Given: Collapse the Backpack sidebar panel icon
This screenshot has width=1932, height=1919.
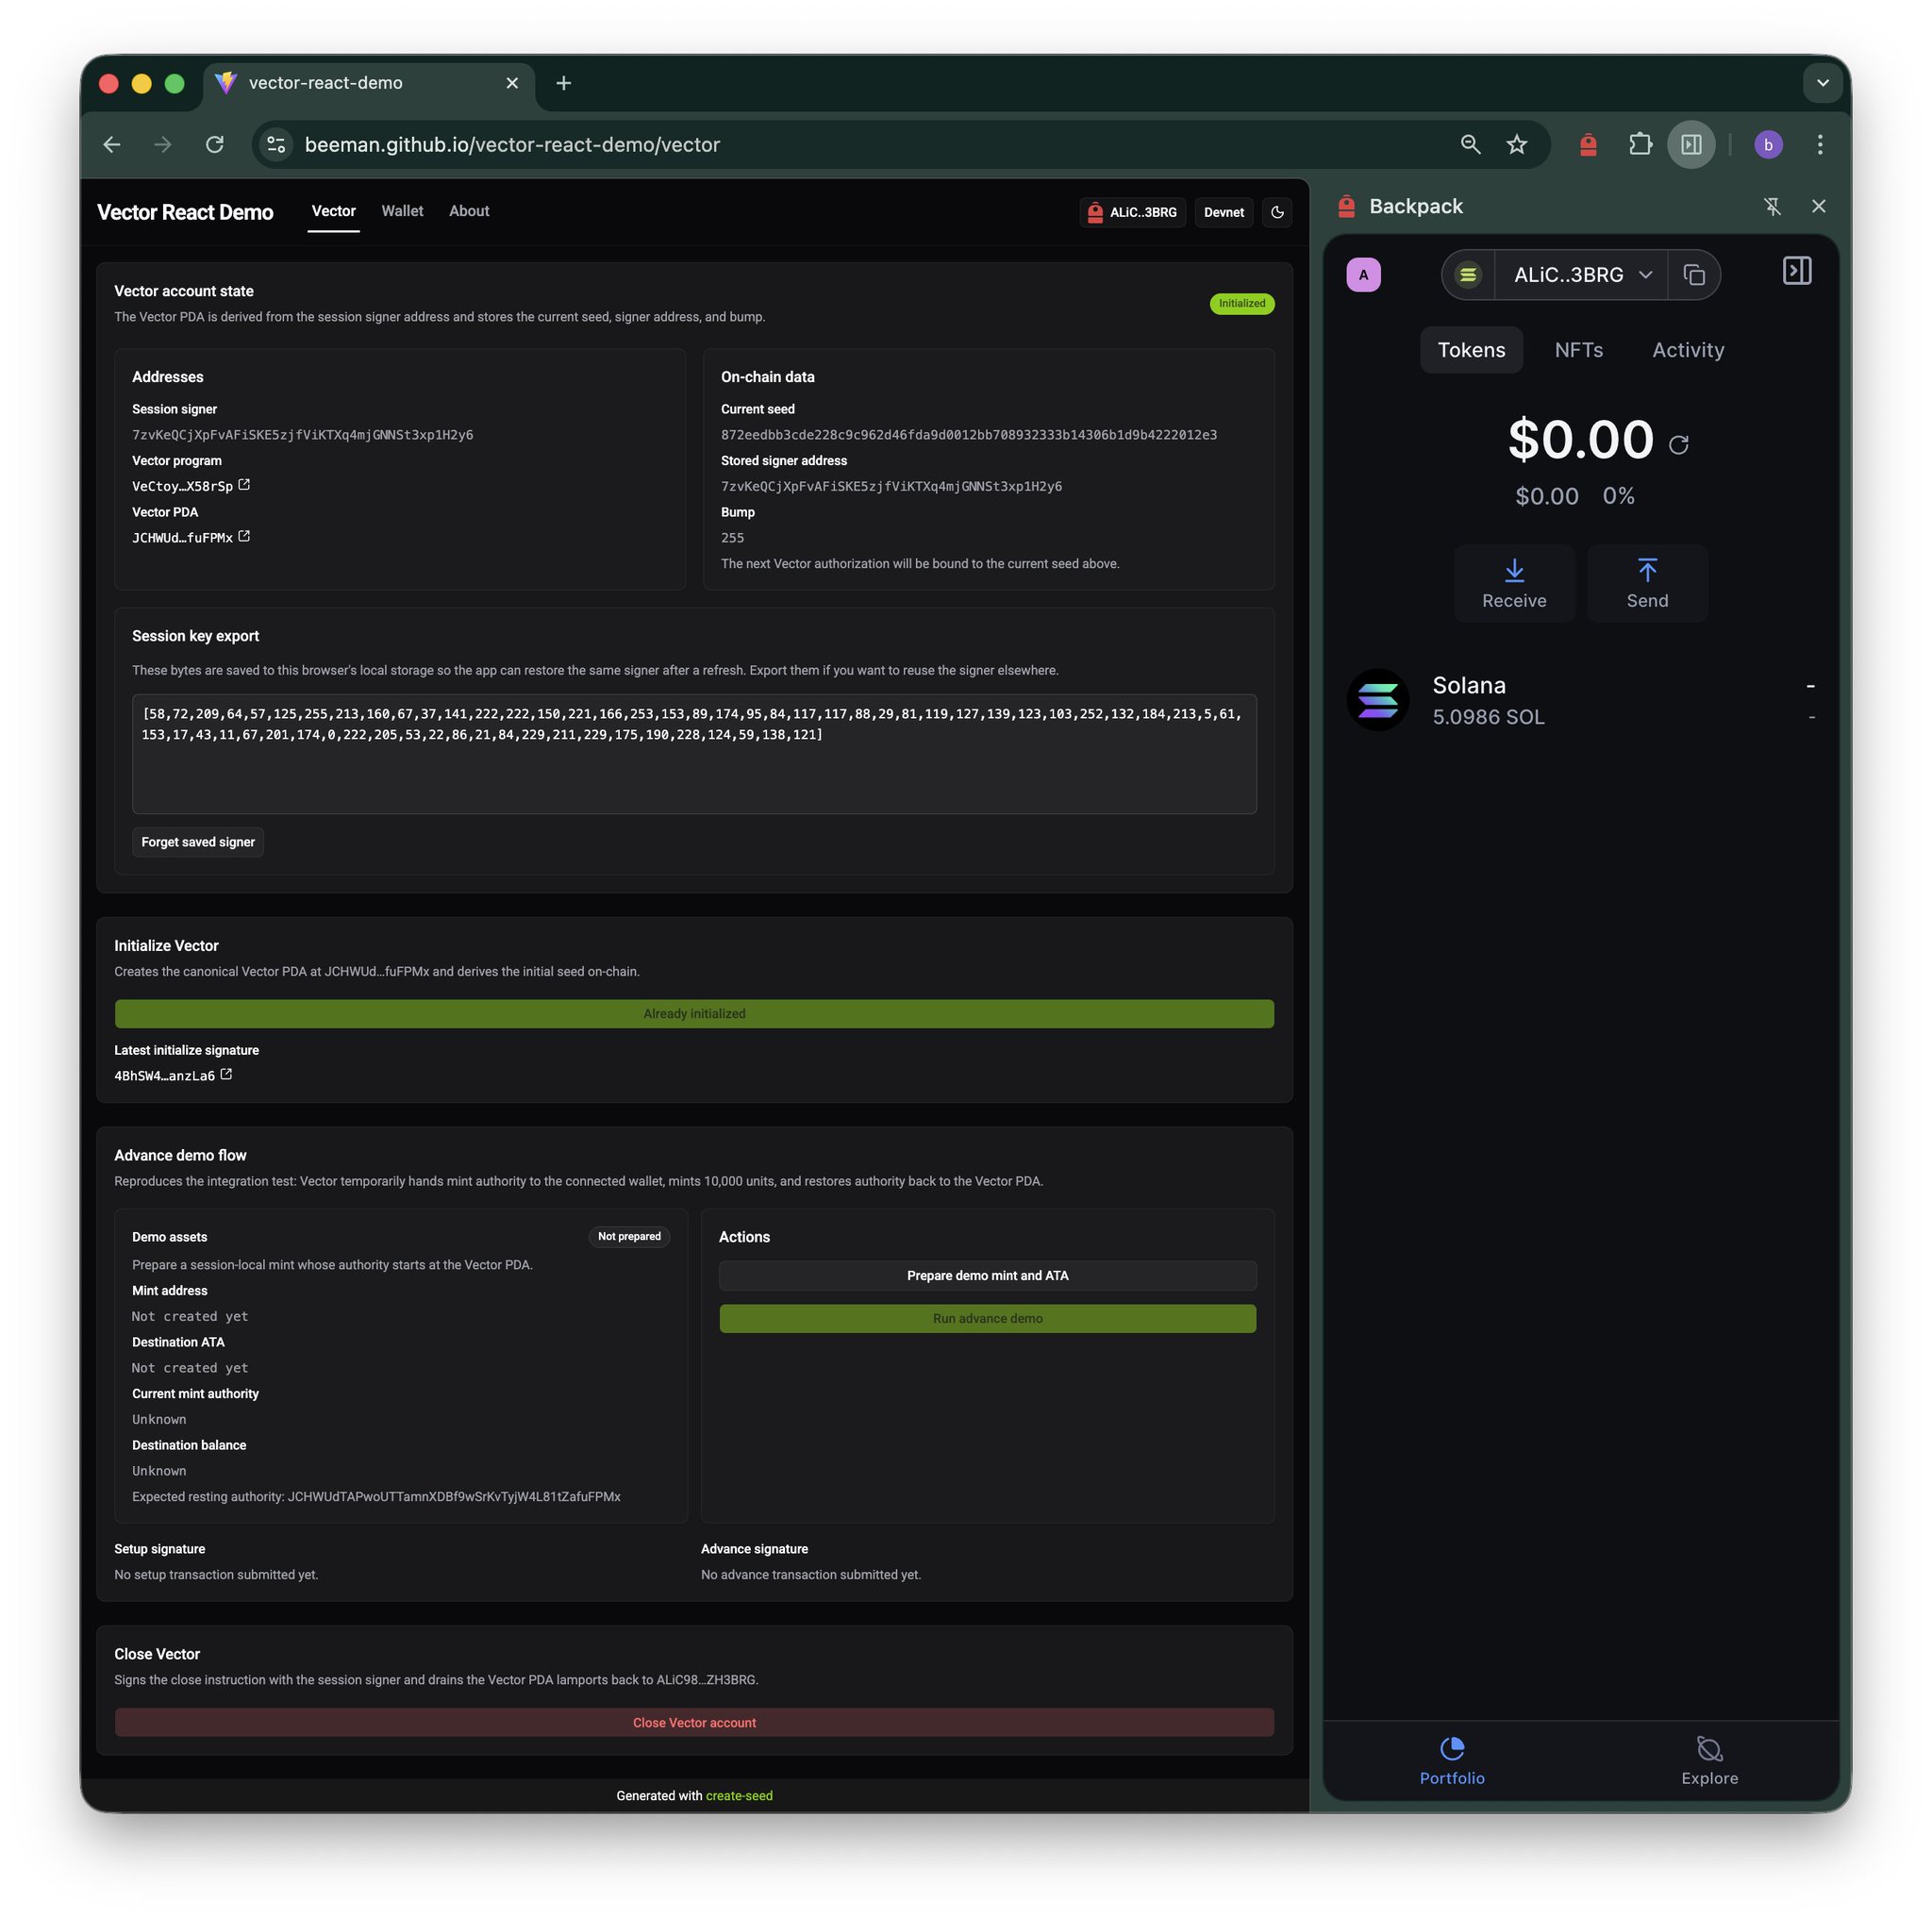Looking at the screenshot, I should [1796, 272].
